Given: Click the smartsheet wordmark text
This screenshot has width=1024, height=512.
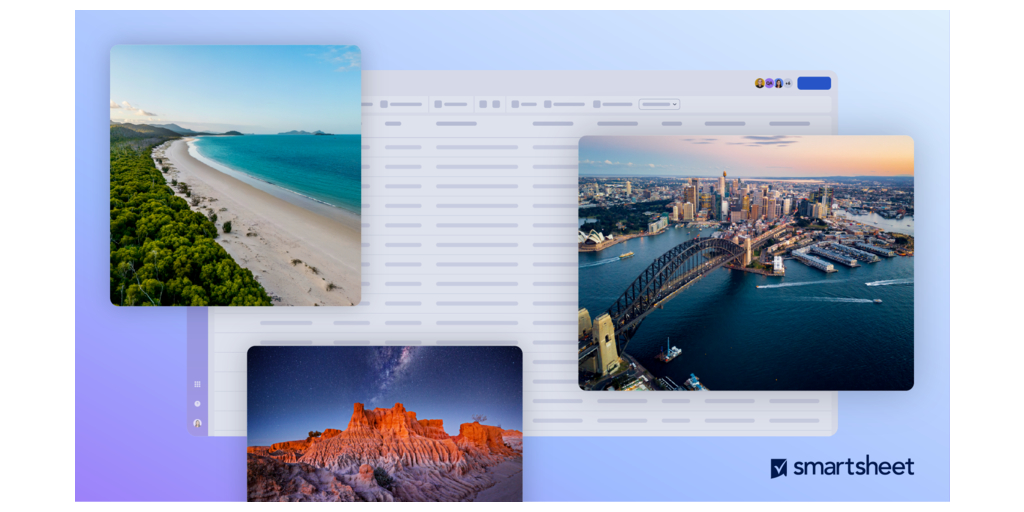Looking at the screenshot, I should pos(853,468).
